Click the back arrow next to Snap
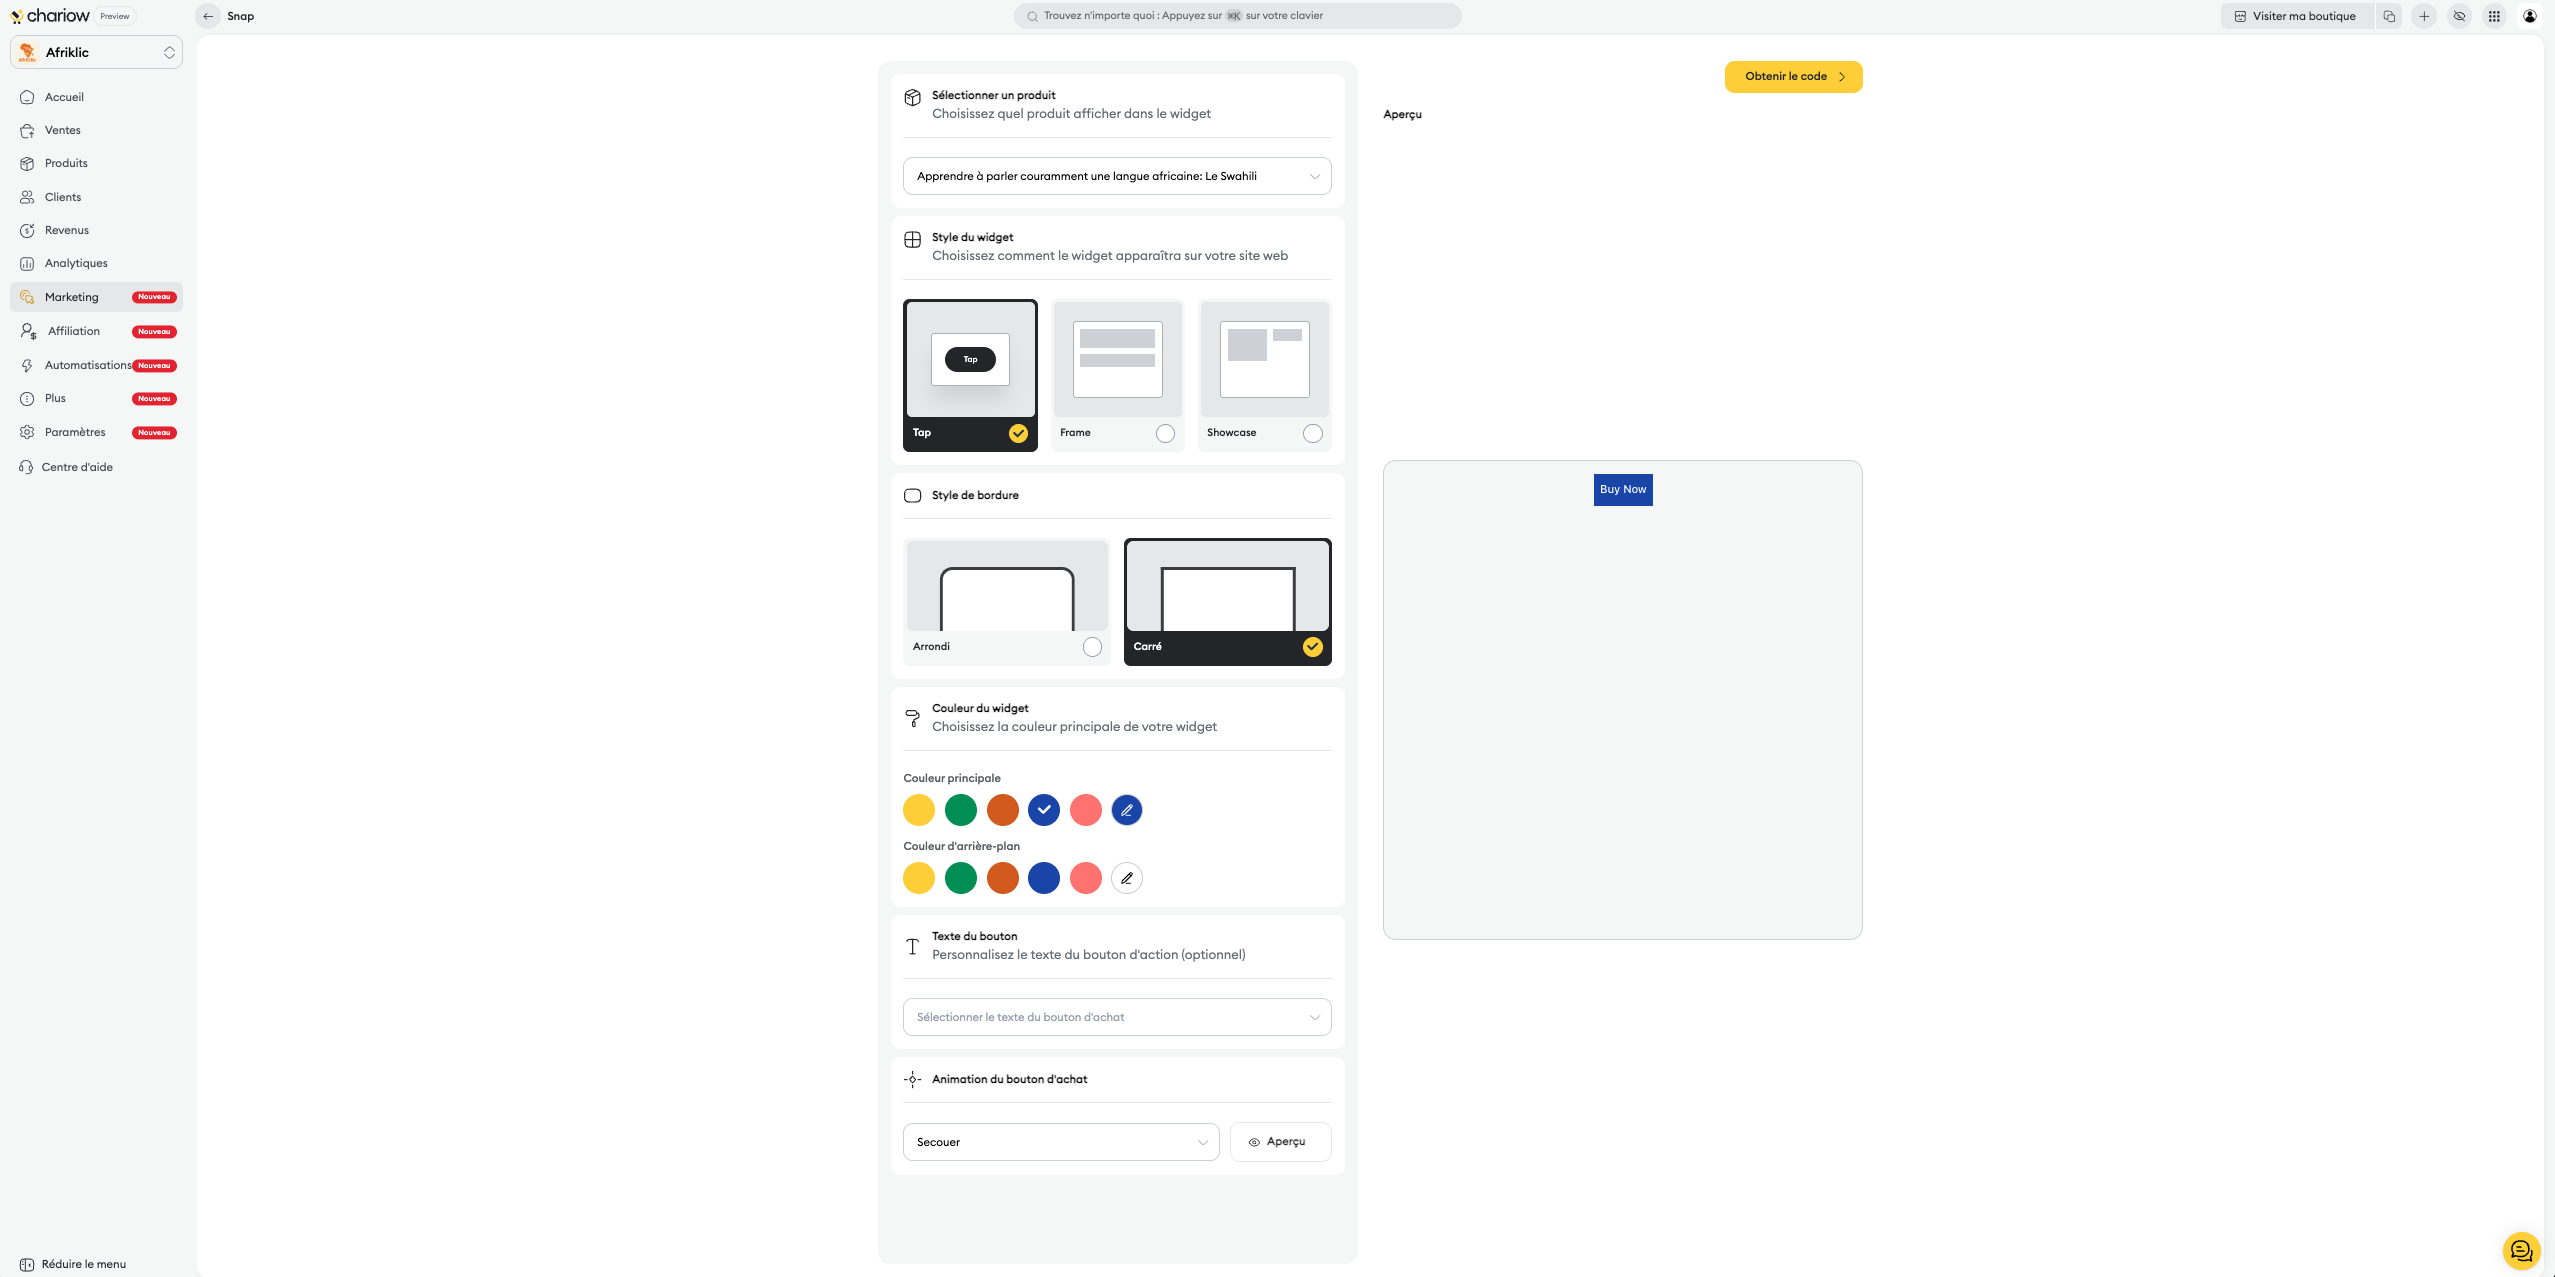The width and height of the screenshot is (2555, 1277). click(208, 16)
